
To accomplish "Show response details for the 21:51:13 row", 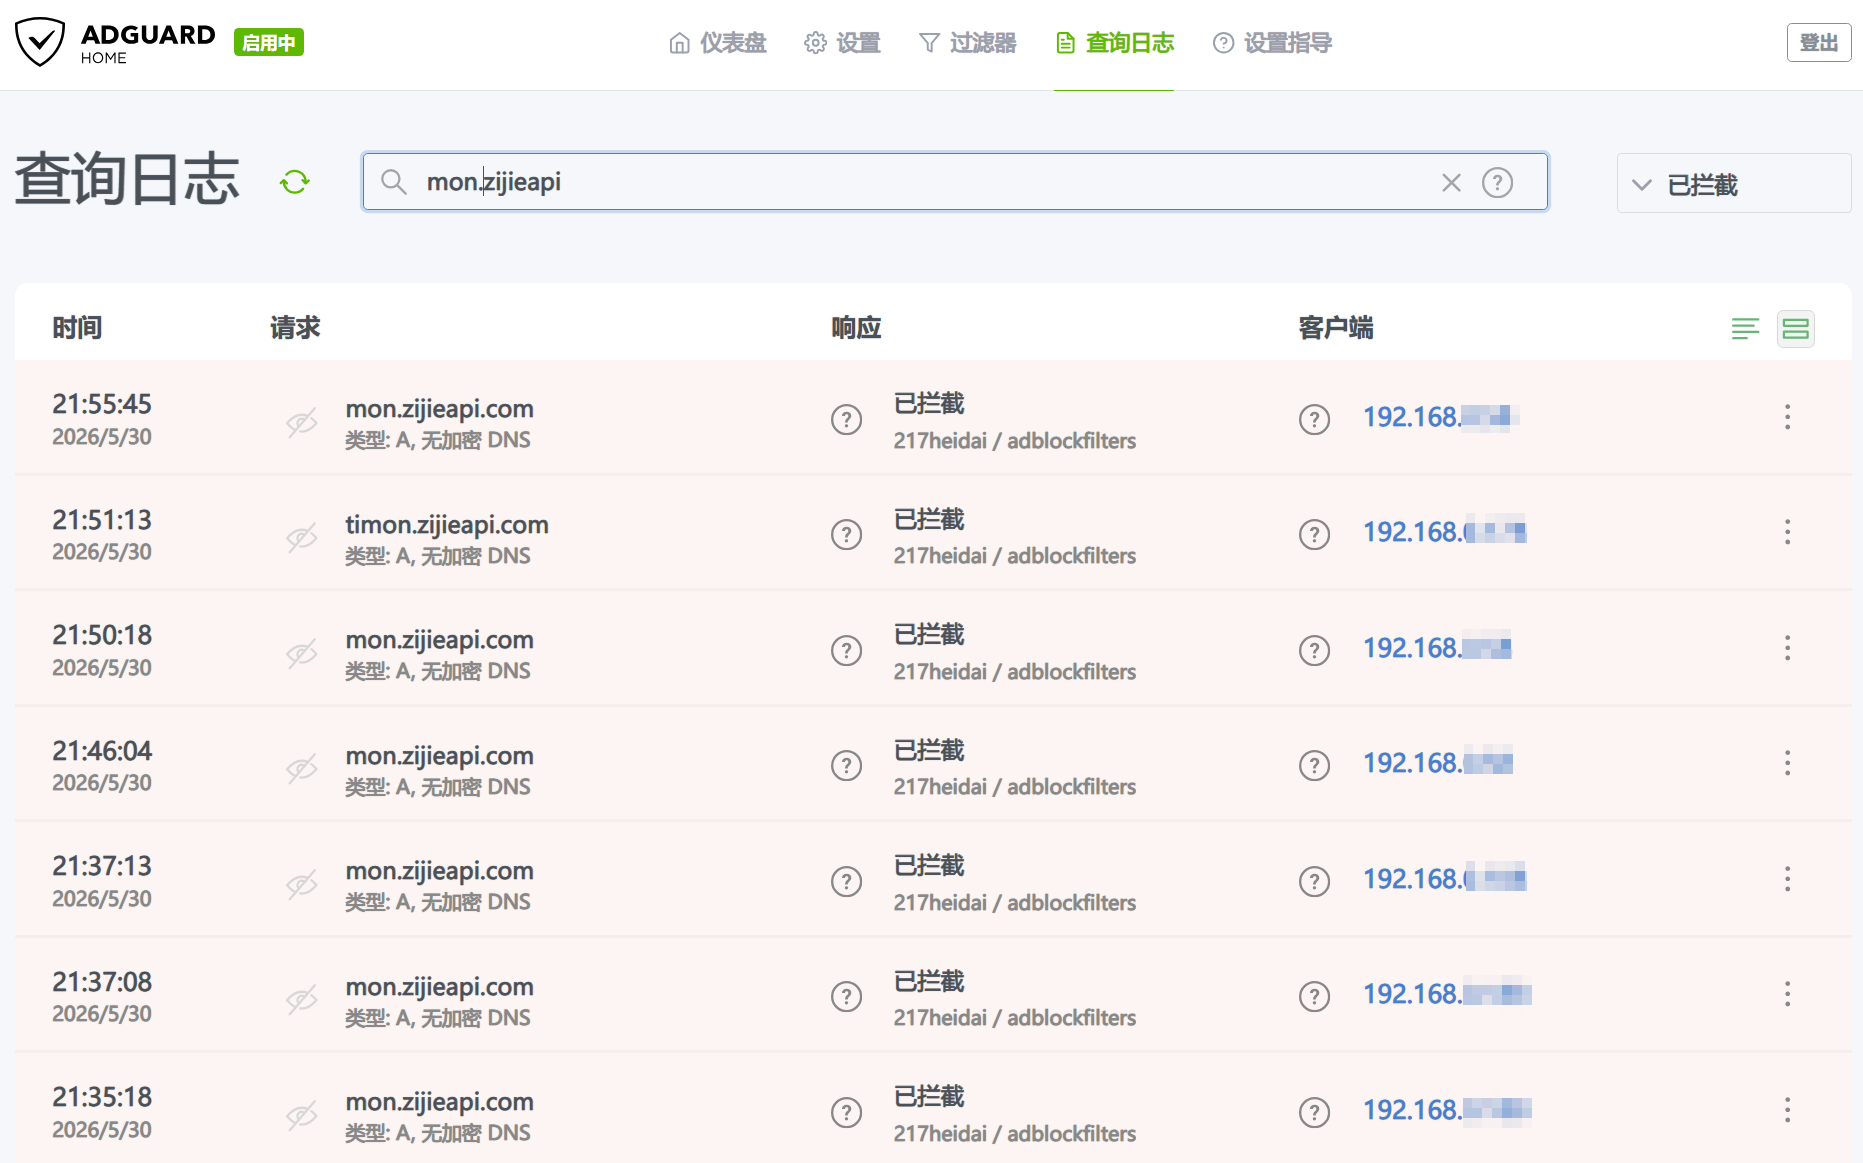I will click(847, 534).
